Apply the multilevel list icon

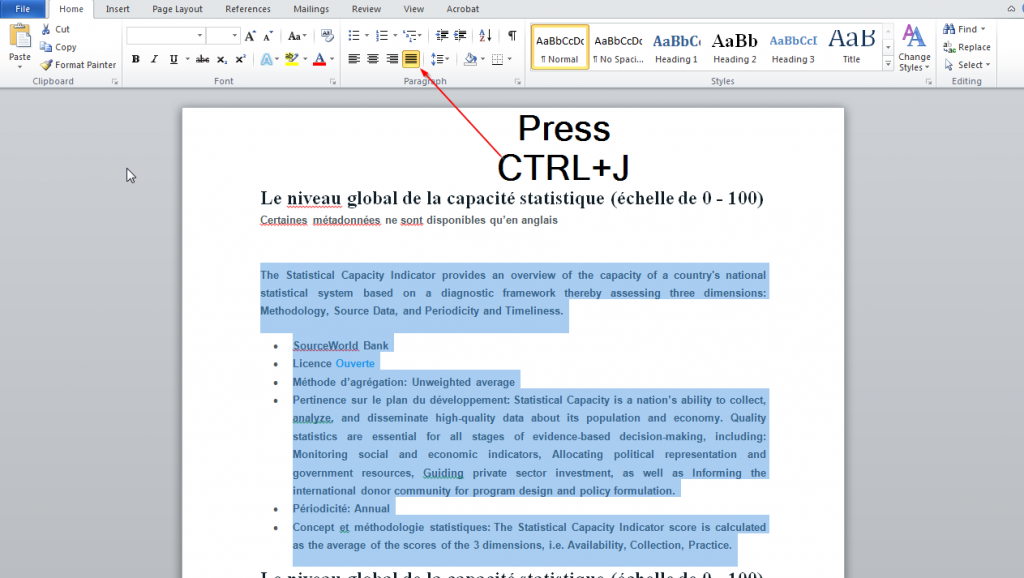click(410, 36)
